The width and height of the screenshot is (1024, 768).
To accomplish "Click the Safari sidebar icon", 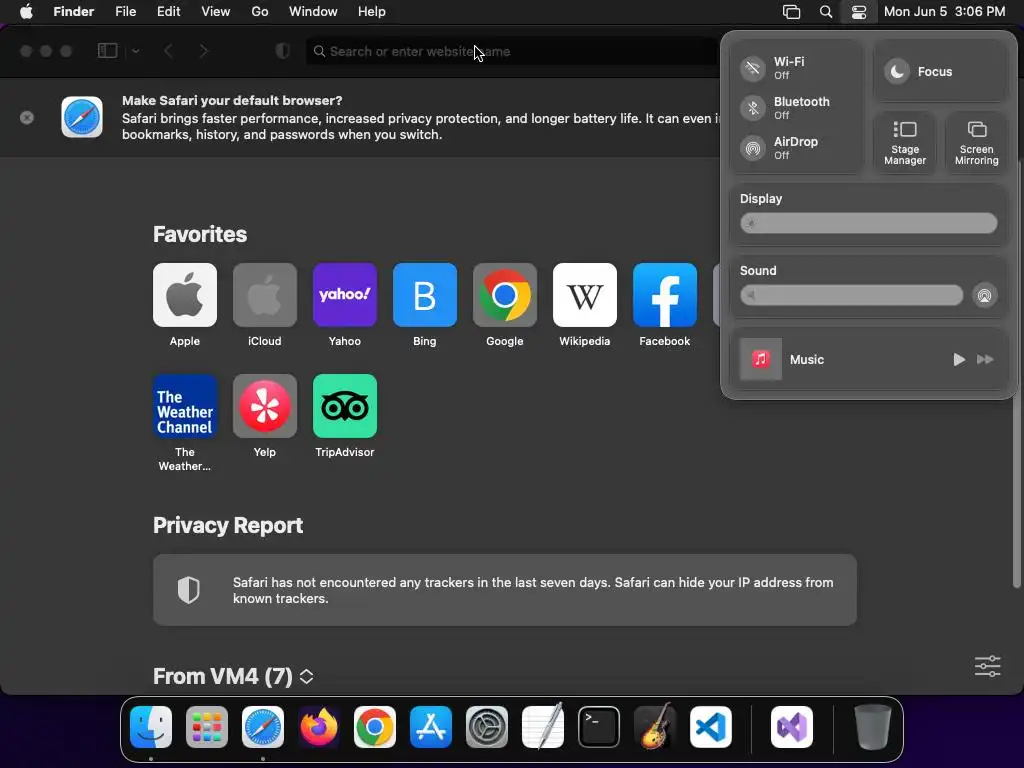I will 107,51.
